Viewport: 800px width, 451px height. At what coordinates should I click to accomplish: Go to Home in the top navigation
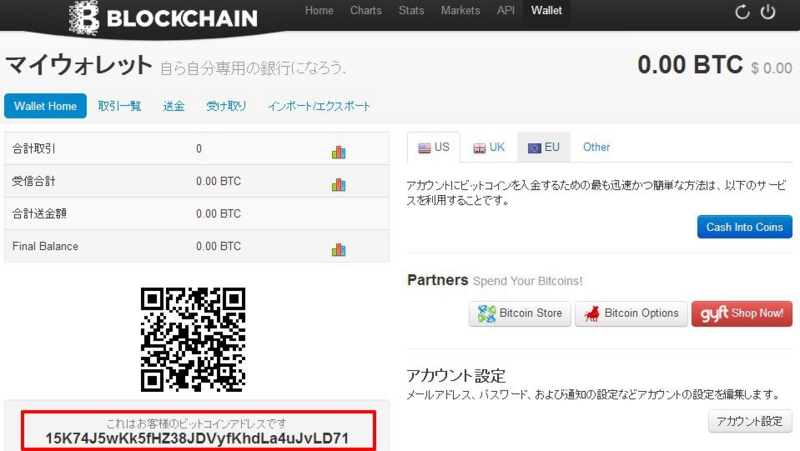[x=319, y=10]
